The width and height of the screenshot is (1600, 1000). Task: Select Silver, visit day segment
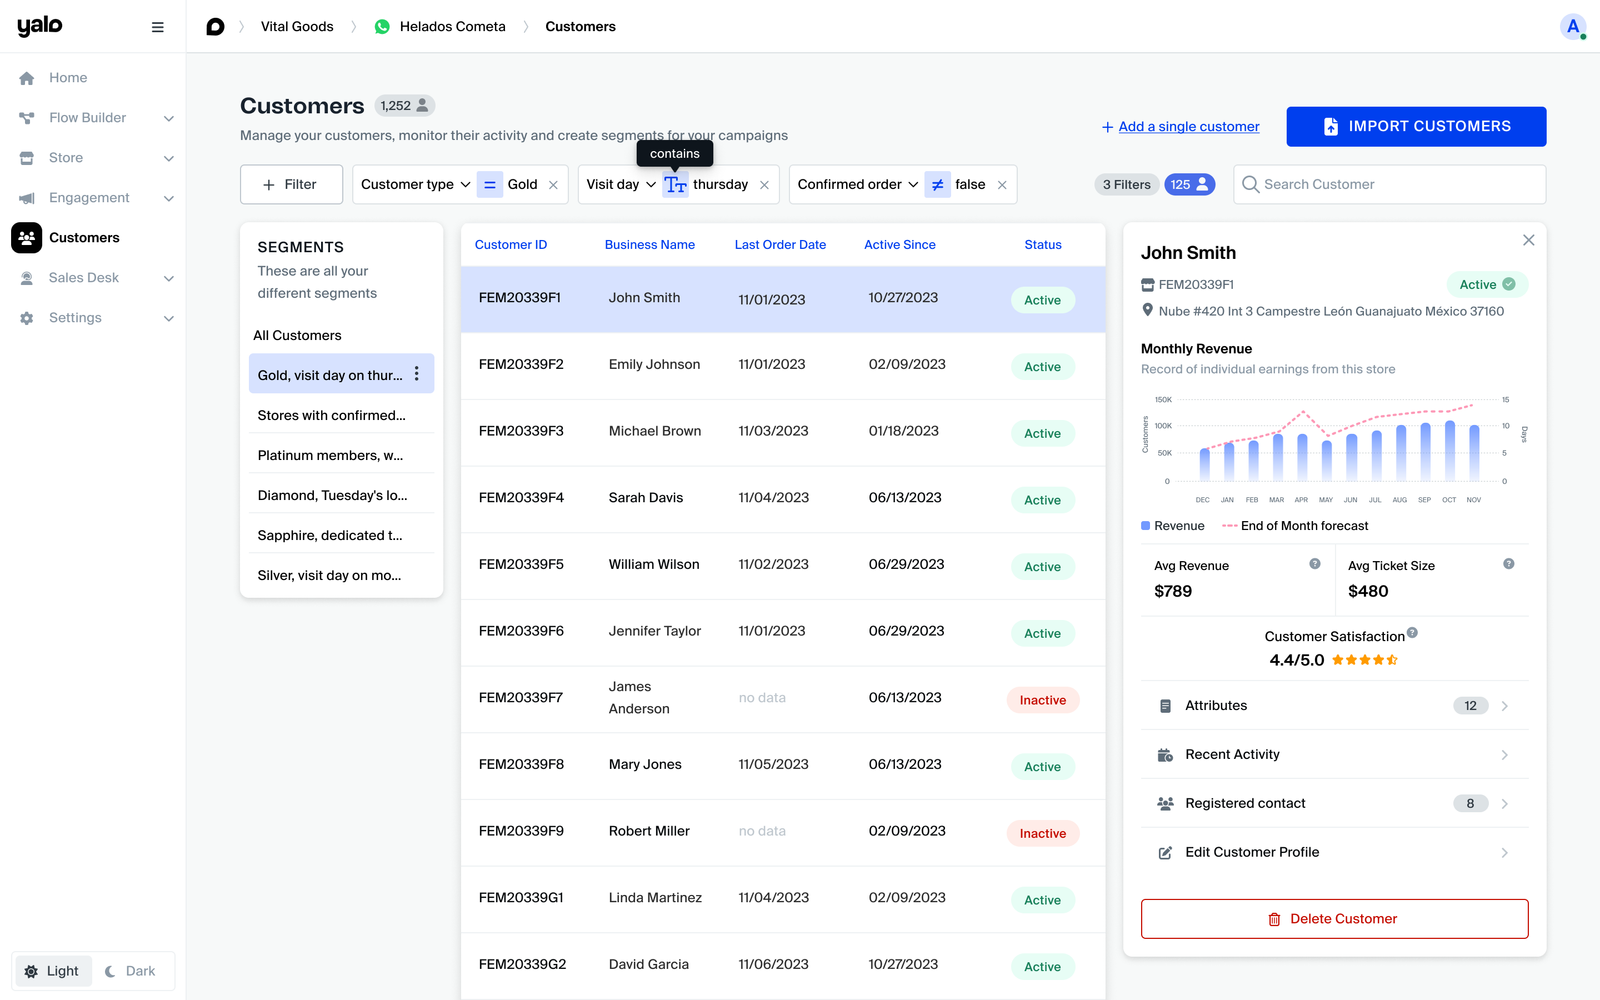pyautogui.click(x=341, y=575)
